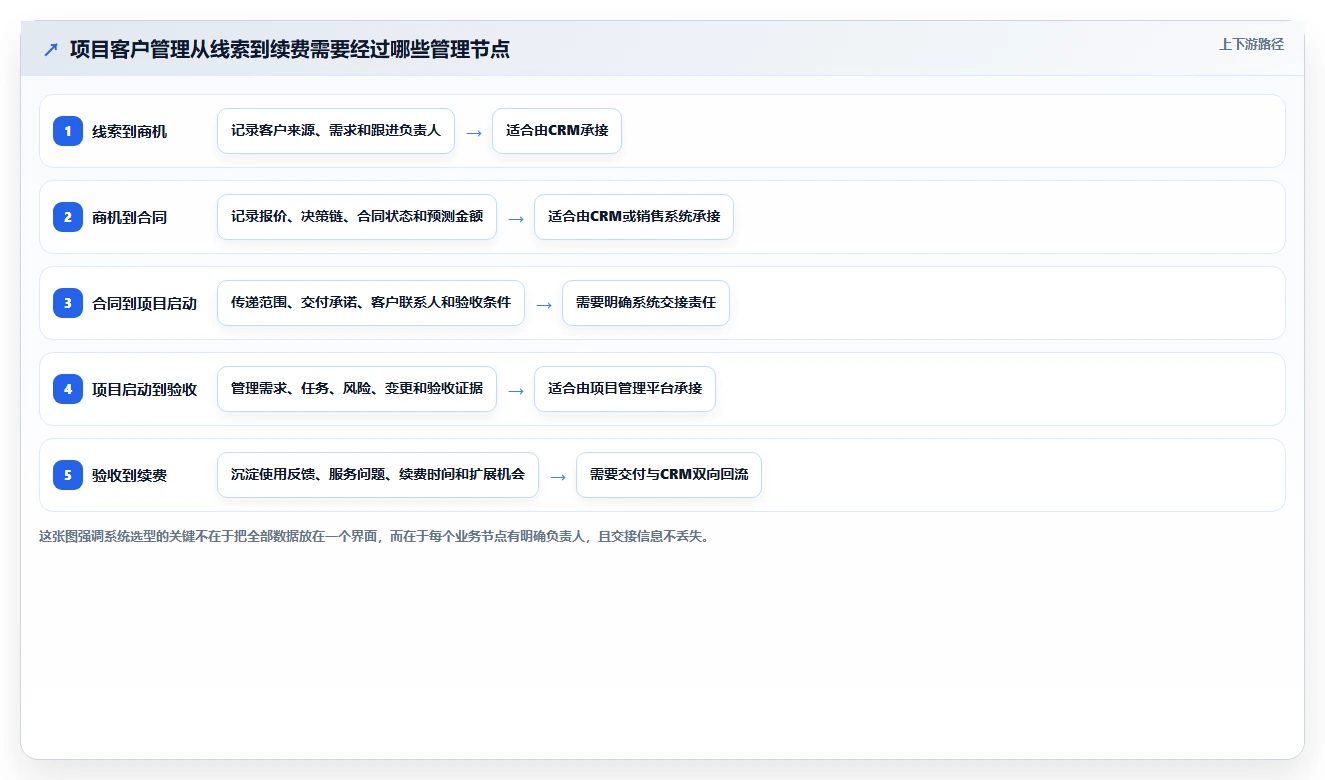Click the 记录报价、决策链、合同状态和预测金额 box

point(357,217)
